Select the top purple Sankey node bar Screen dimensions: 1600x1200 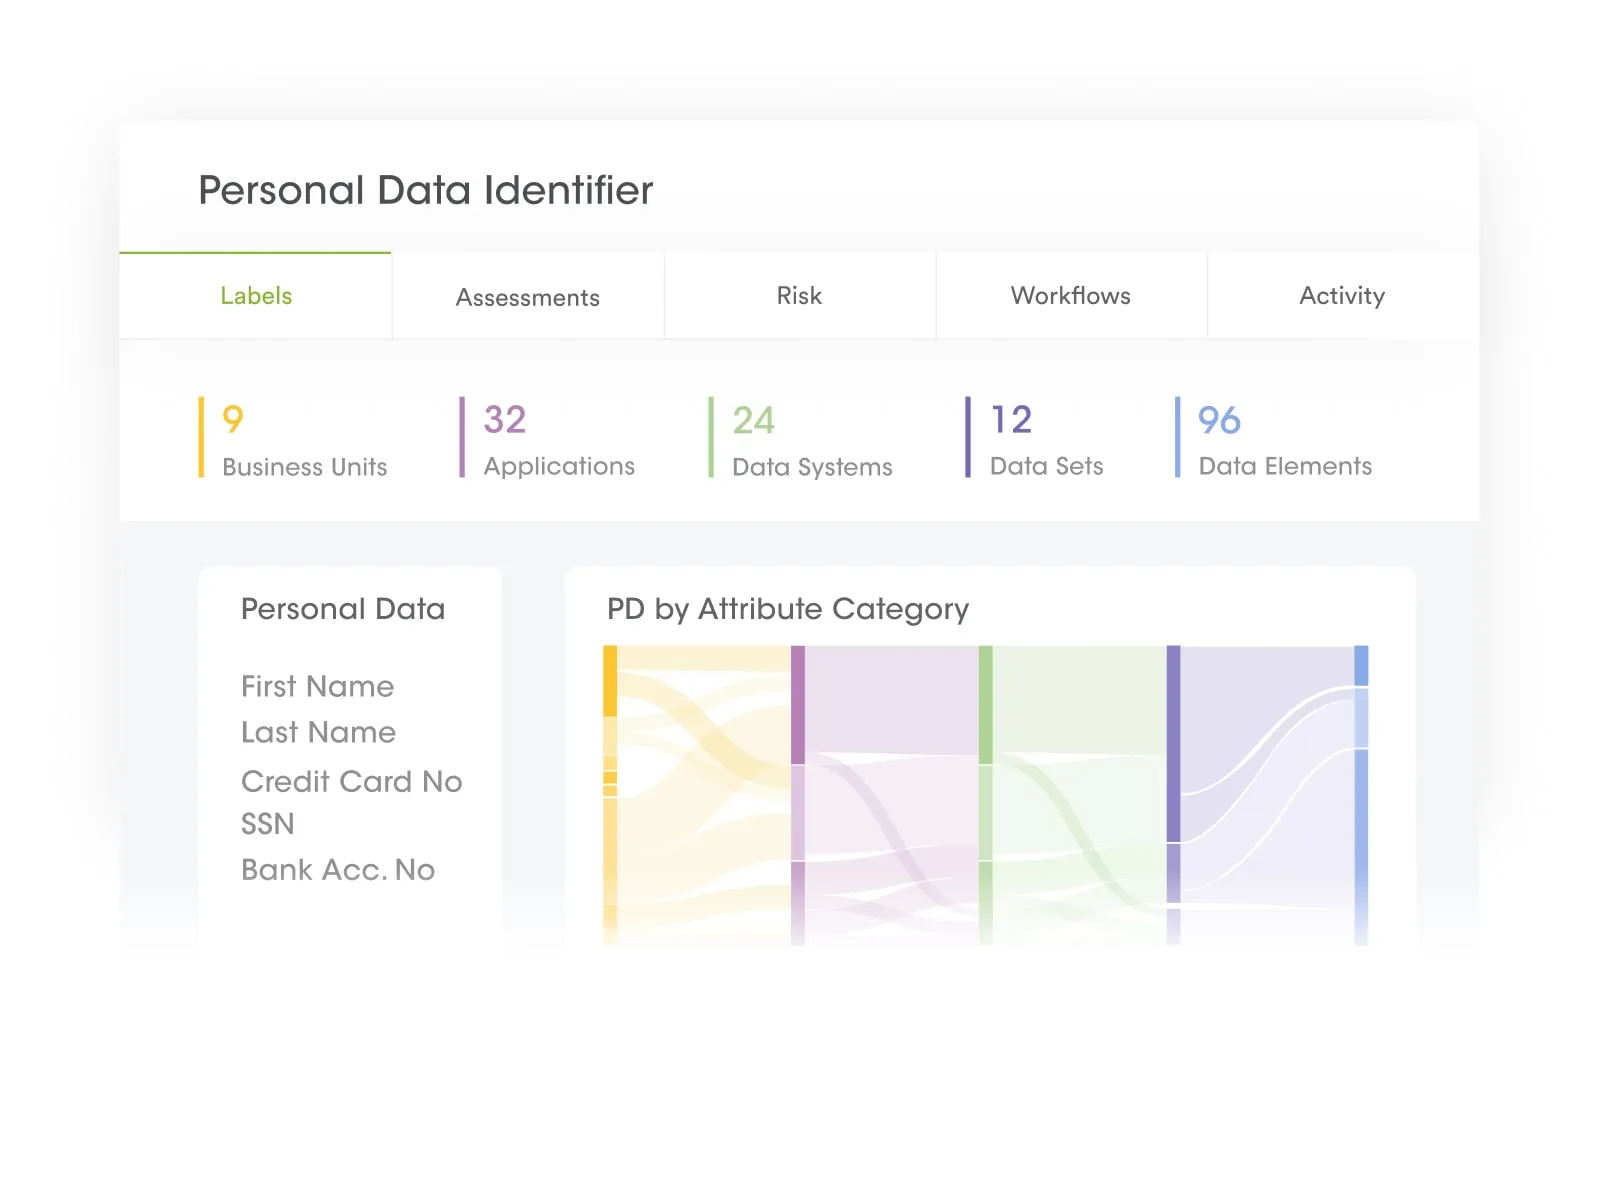pos(798,704)
